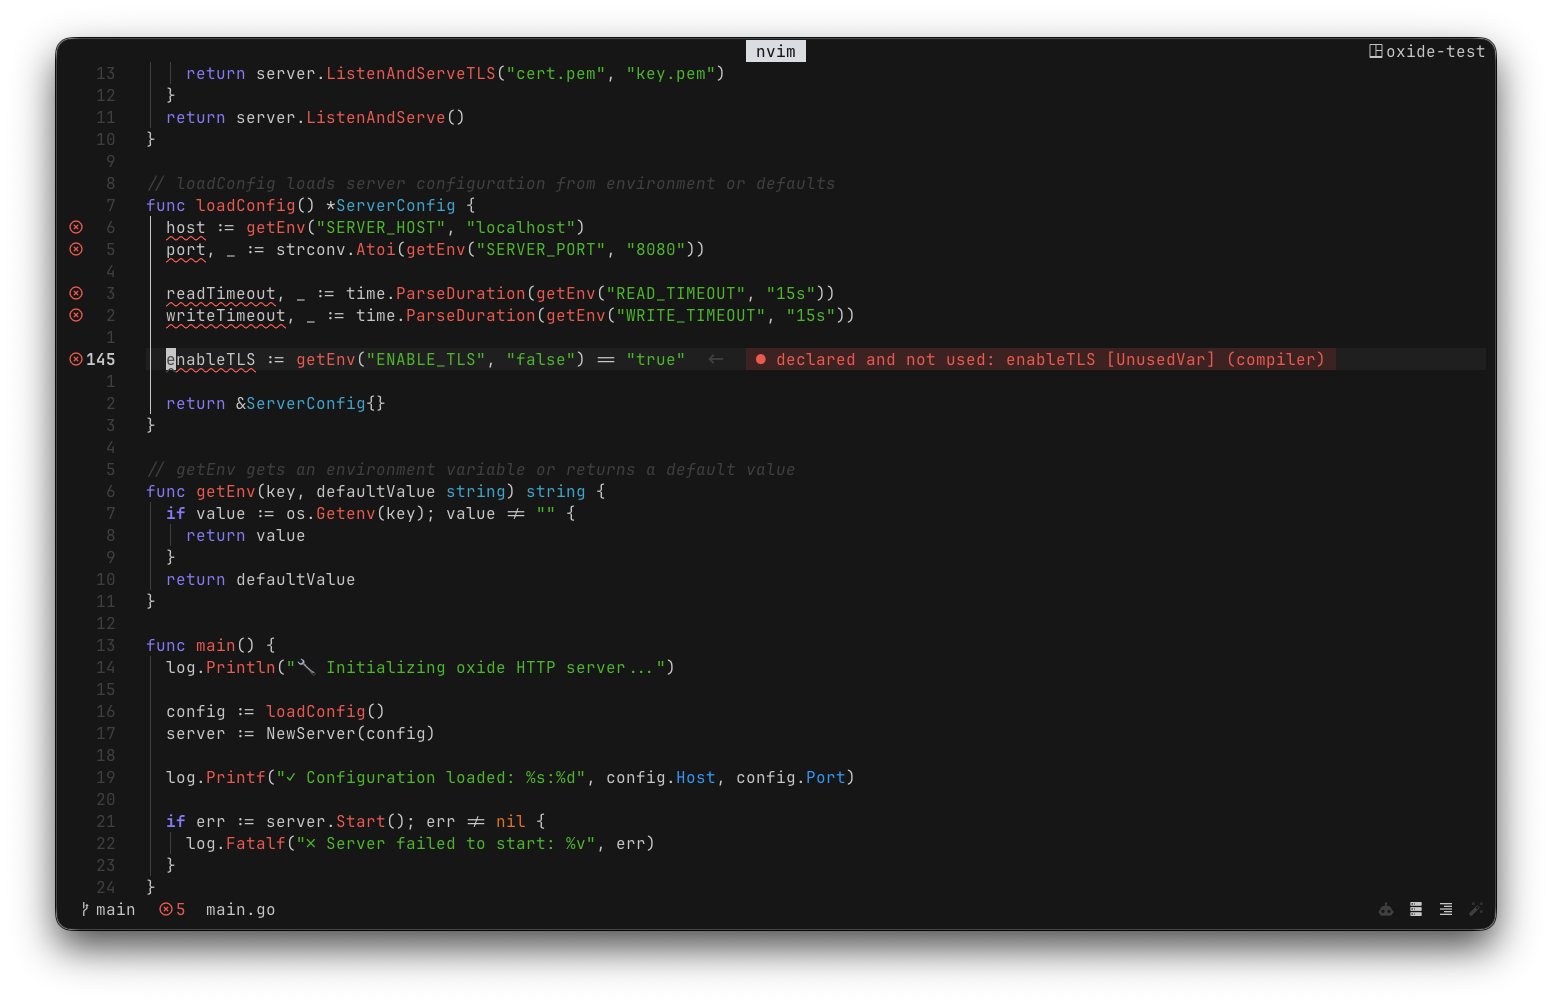Image resolution: width=1552 pixels, height=1004 pixels.
Task: Click the func main() declaration
Action: 211,645
